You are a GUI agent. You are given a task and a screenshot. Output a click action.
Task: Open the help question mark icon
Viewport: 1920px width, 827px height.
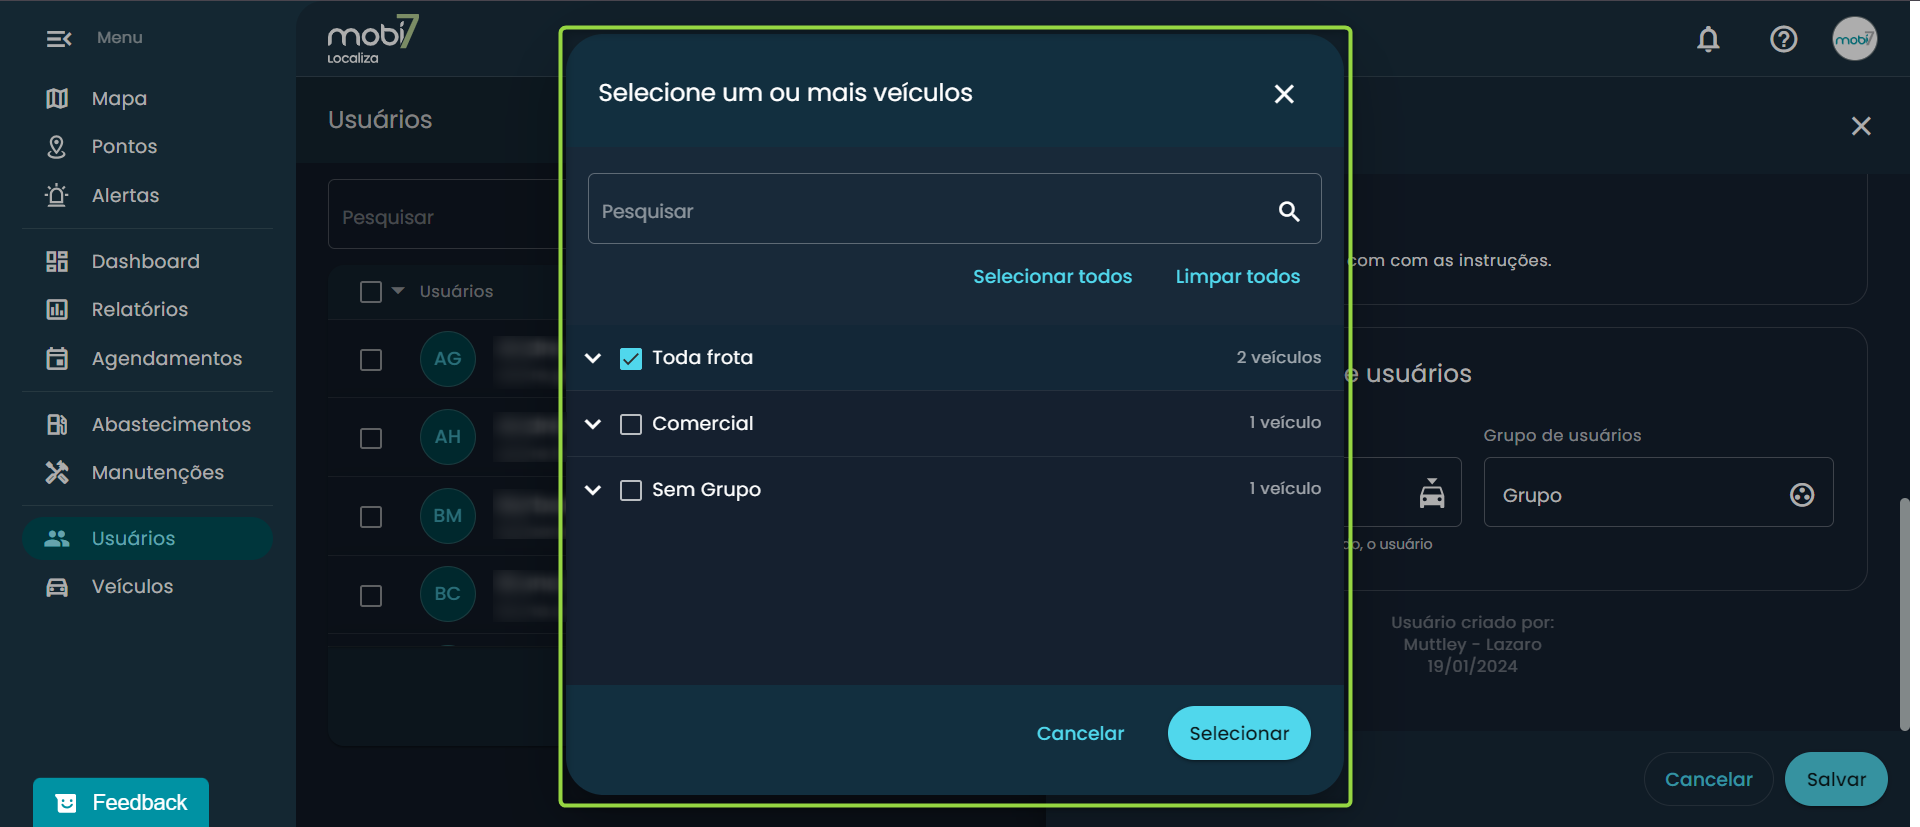(1783, 39)
